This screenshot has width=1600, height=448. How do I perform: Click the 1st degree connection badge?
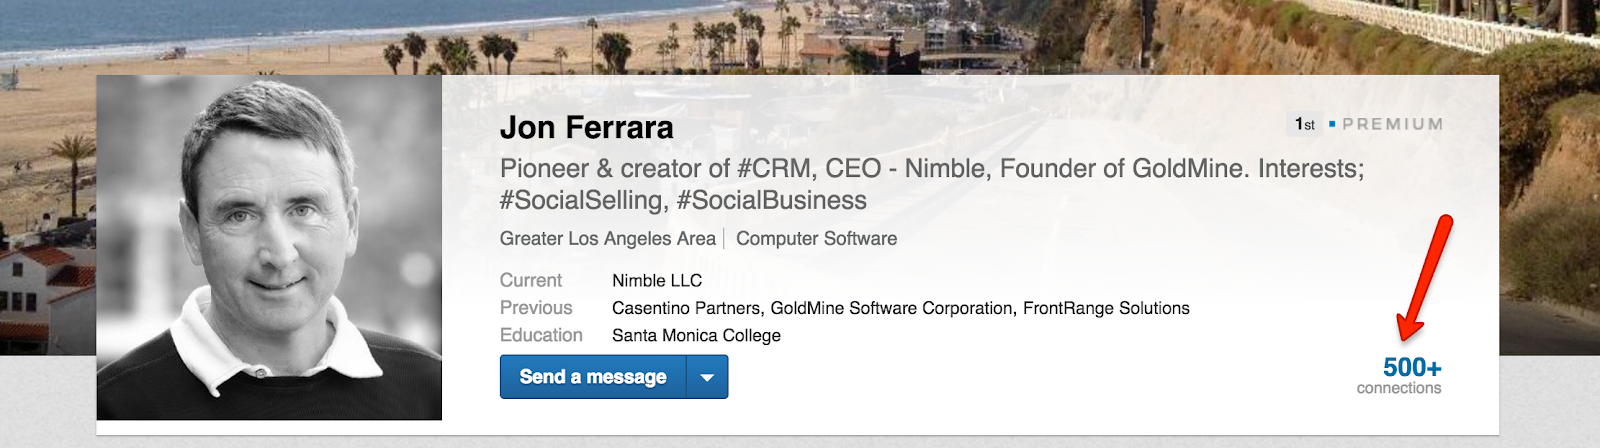coord(1304,124)
